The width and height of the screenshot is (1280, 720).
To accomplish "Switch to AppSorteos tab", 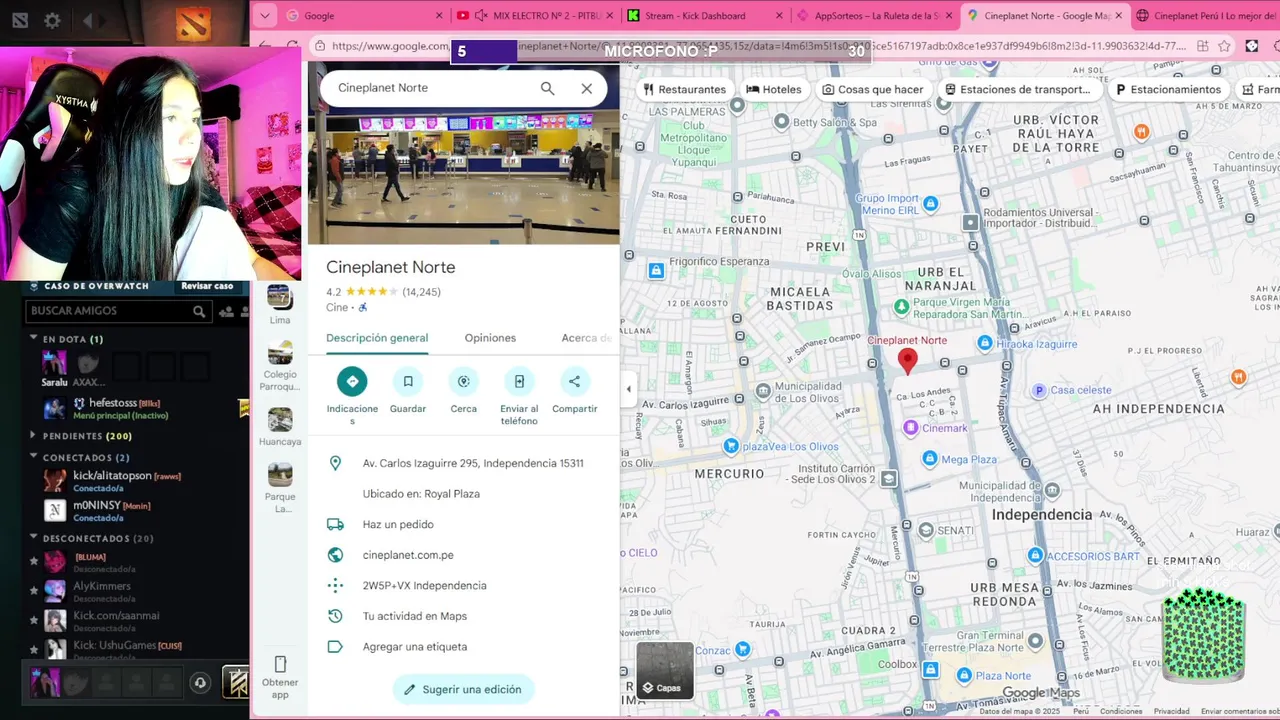I will 874,16.
